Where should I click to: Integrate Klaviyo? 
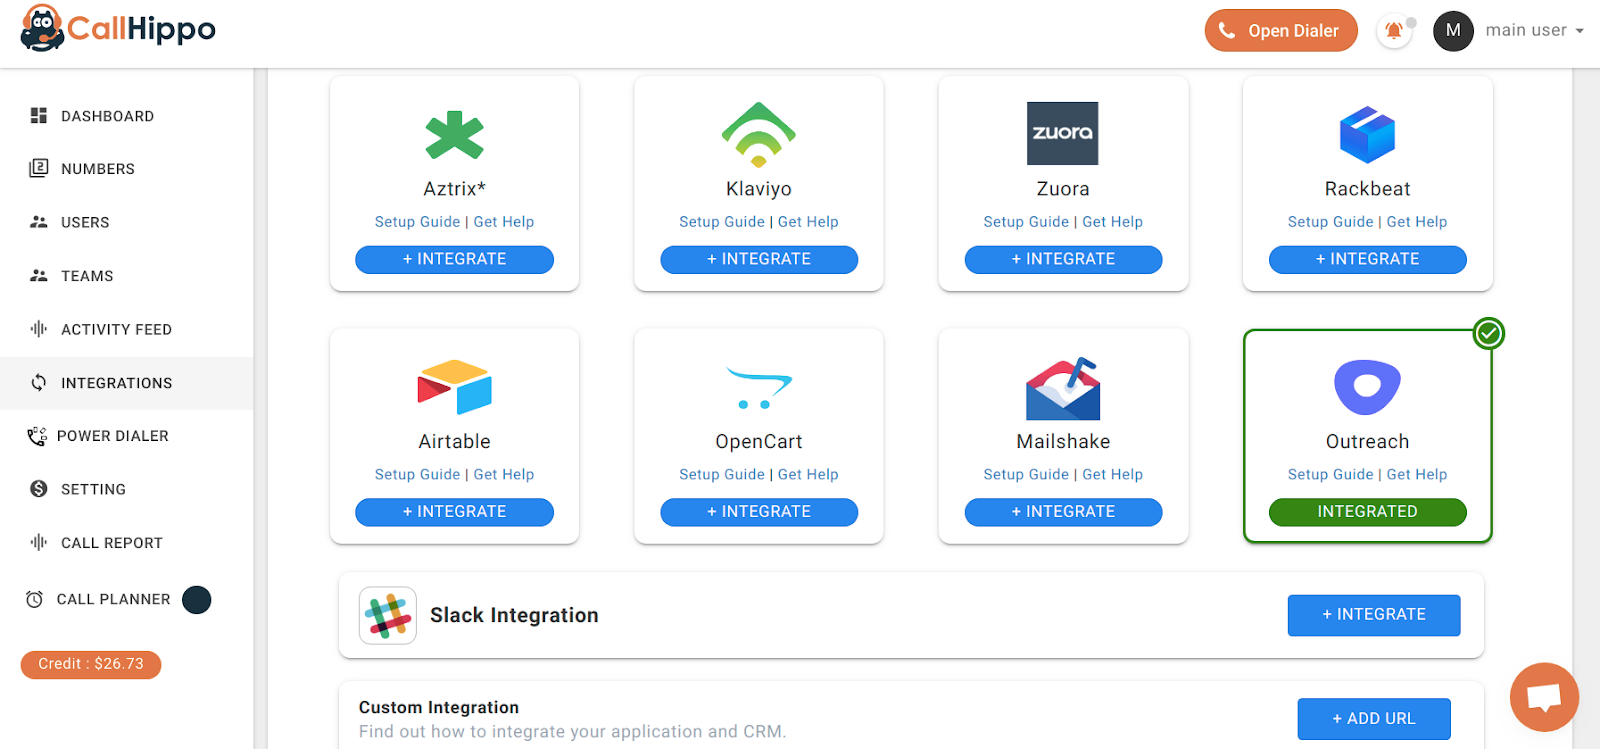tap(759, 259)
